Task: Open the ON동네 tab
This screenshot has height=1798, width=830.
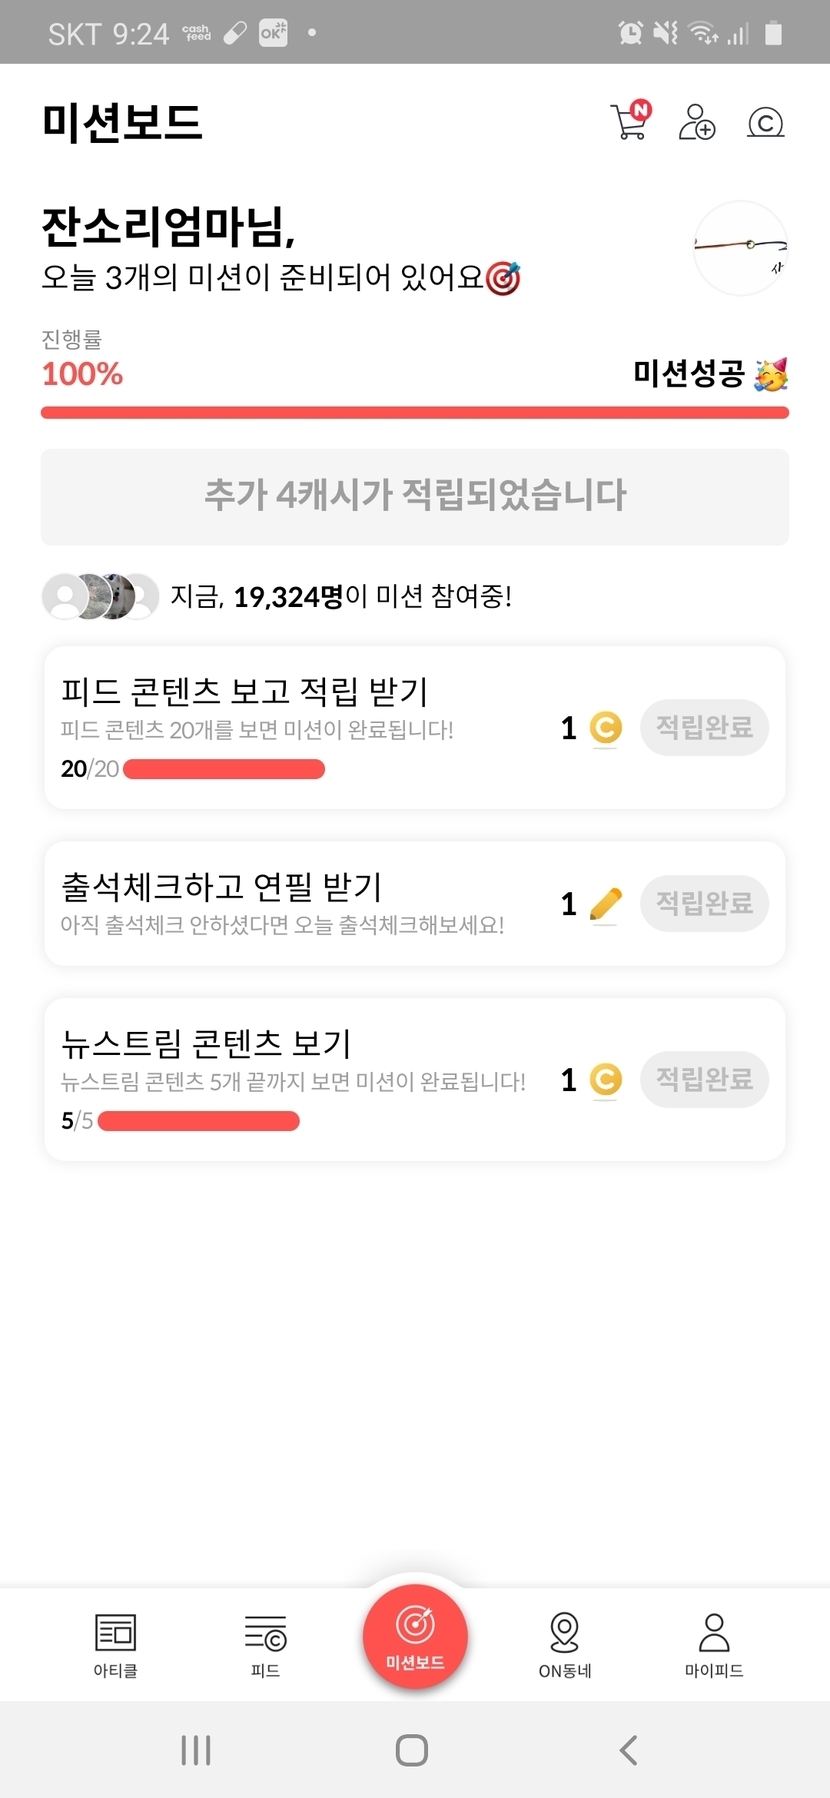Action: click(565, 1644)
